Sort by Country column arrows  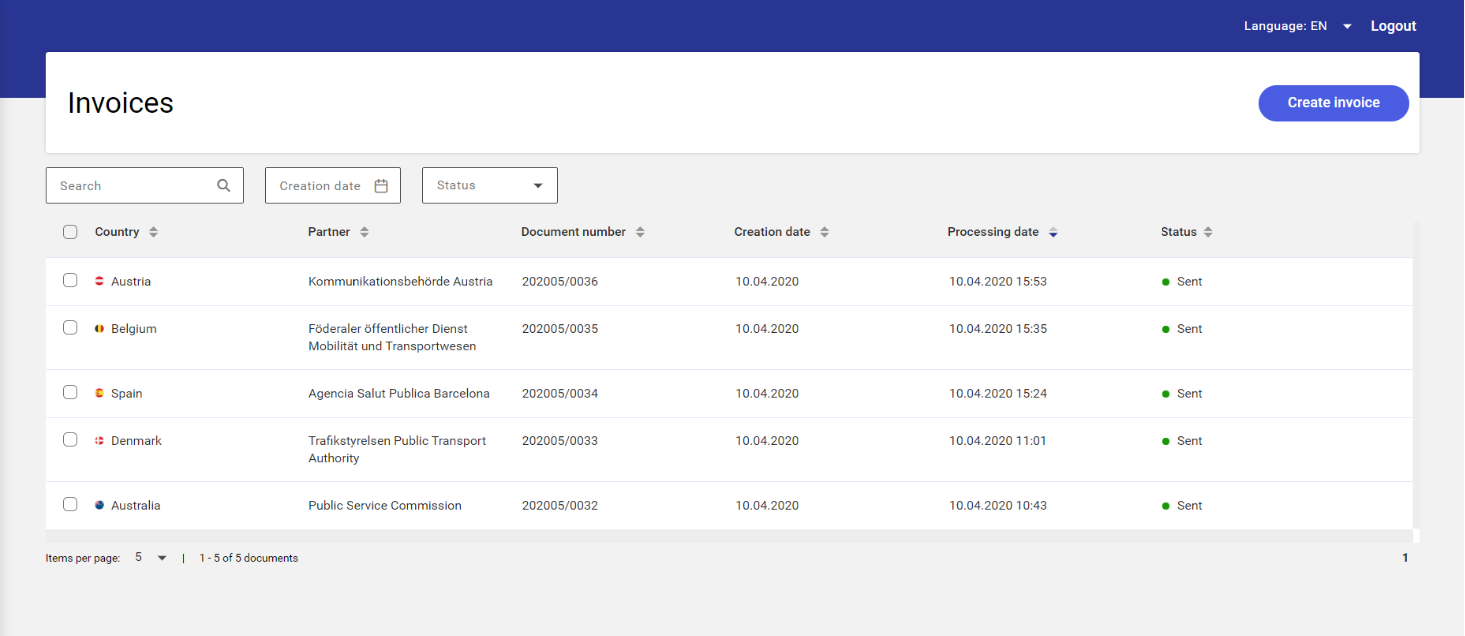[x=153, y=232]
